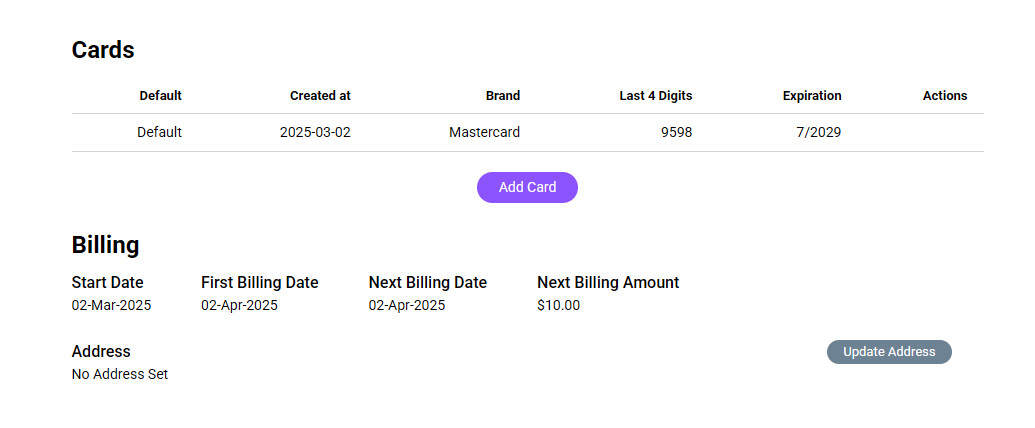Click the Next Billing Date label
1035x428 pixels.
(428, 283)
